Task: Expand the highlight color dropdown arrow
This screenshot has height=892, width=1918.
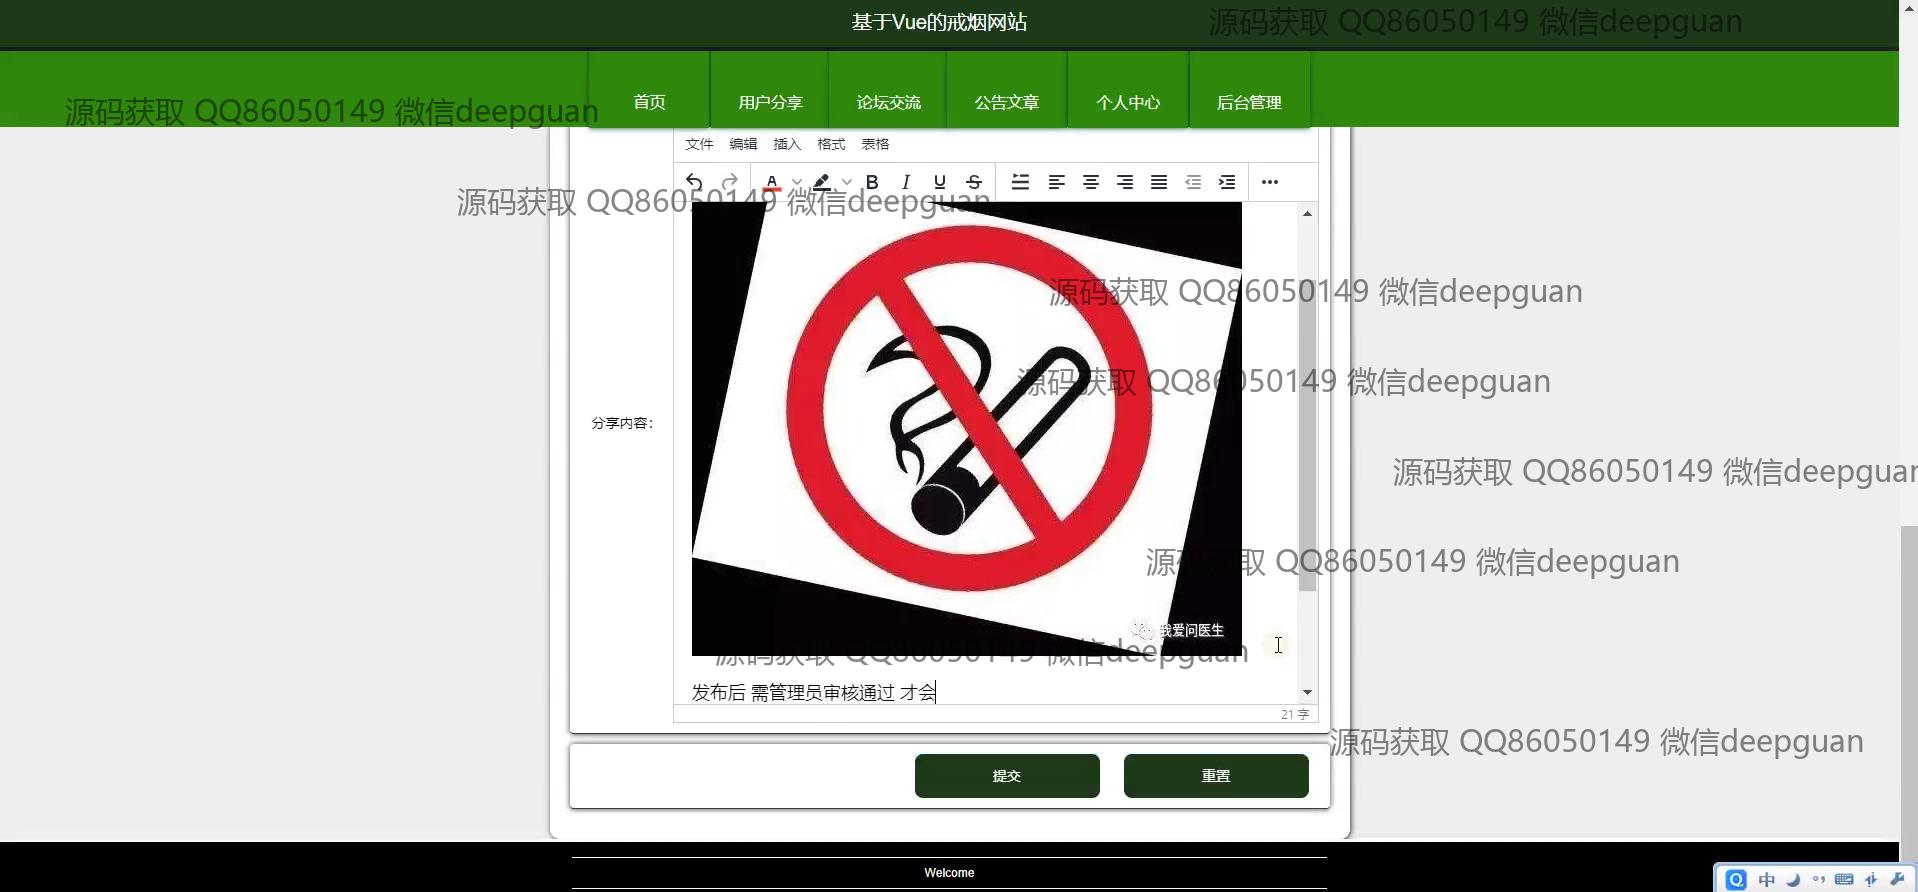Action: click(847, 182)
